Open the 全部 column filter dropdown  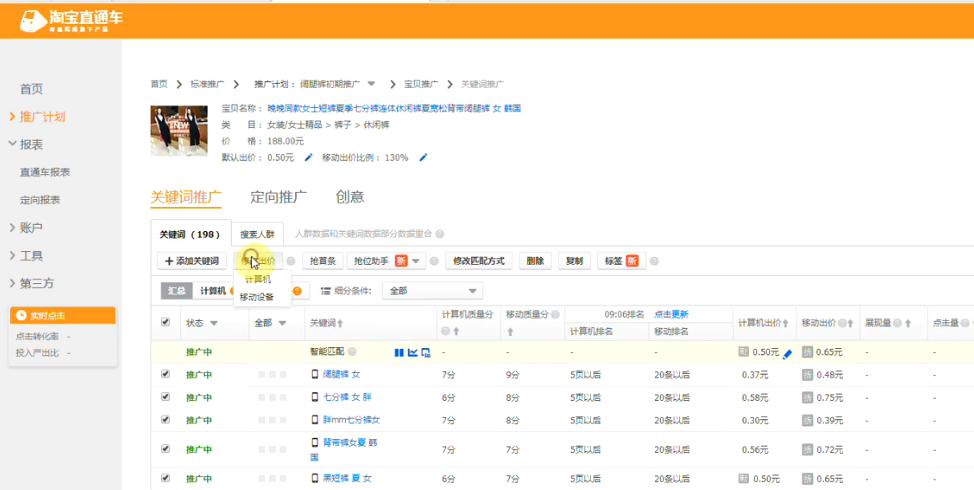282,324
